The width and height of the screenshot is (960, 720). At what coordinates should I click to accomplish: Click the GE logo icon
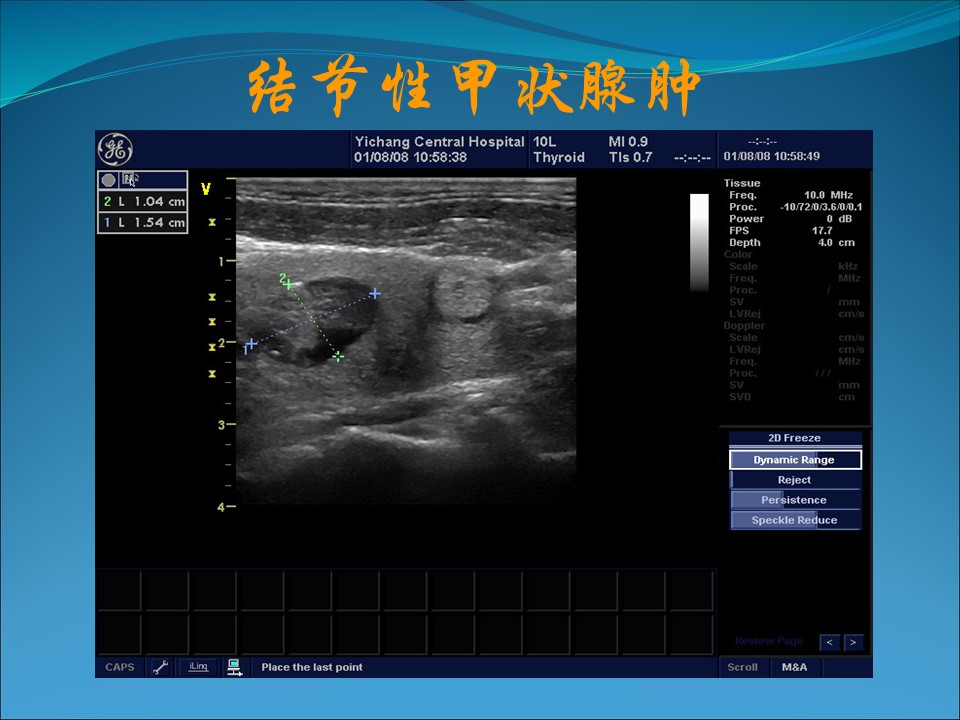[x=115, y=149]
